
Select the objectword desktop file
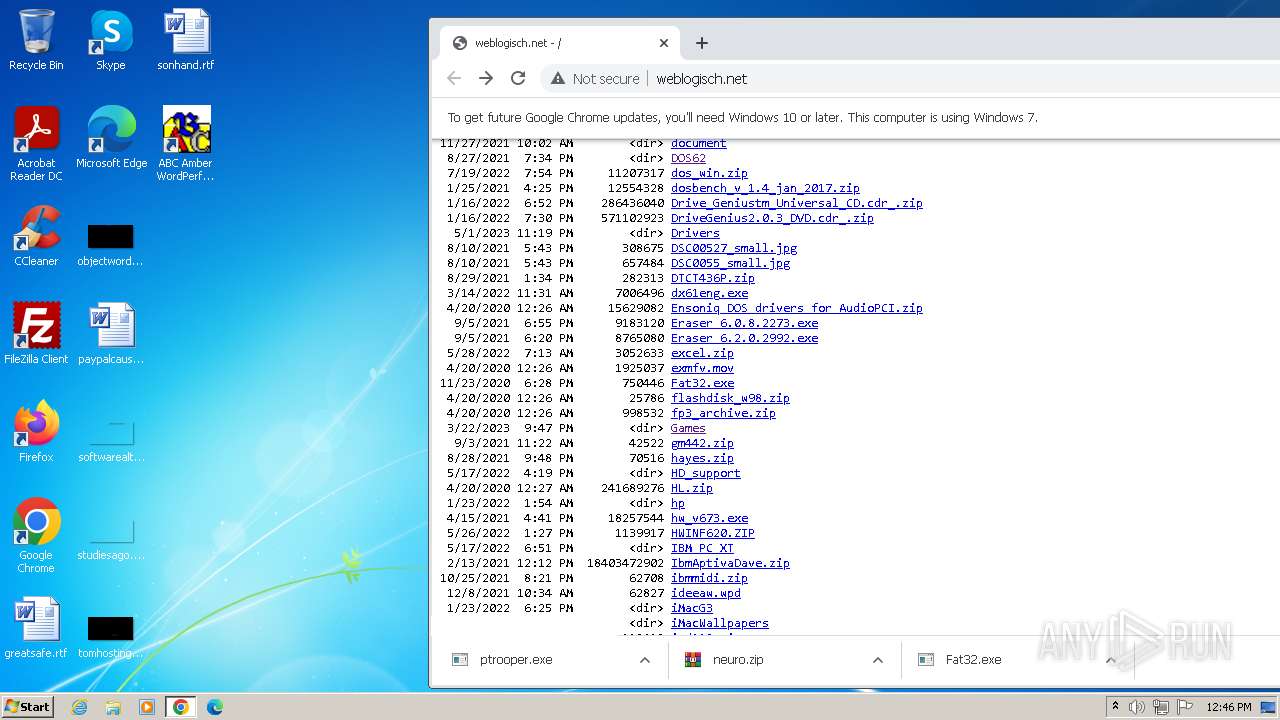pyautogui.click(x=110, y=245)
